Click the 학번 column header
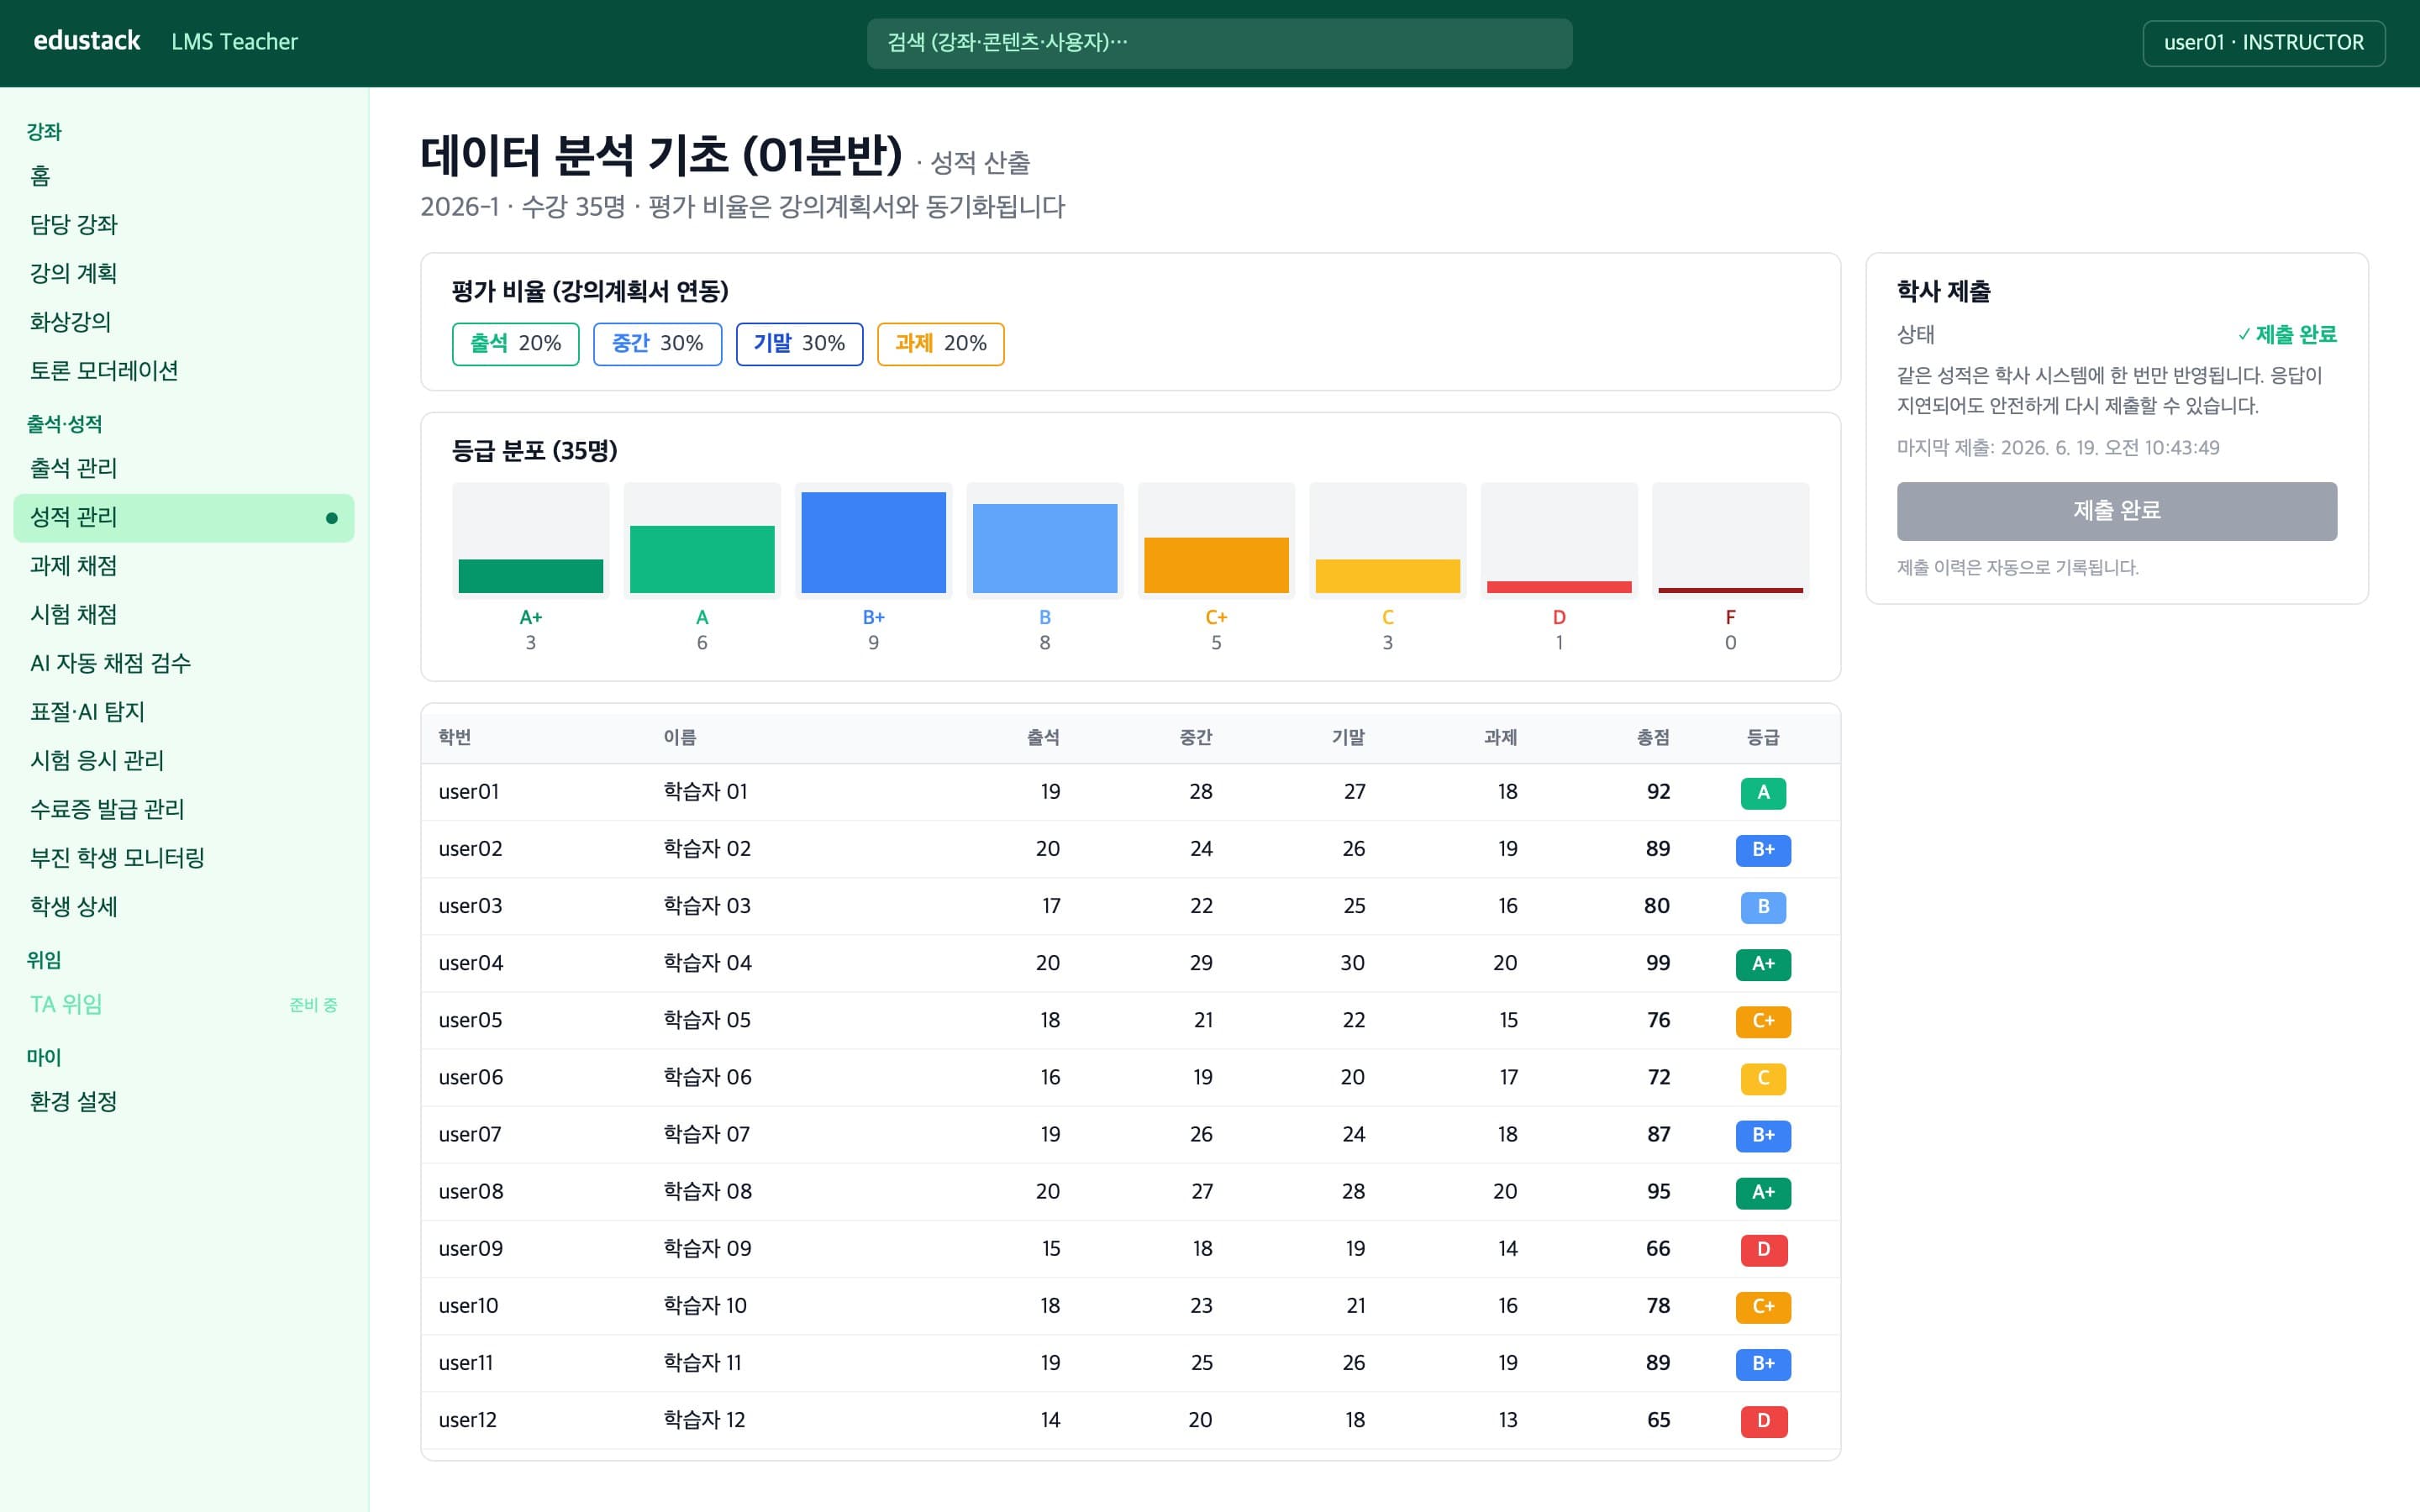 pyautogui.click(x=455, y=737)
